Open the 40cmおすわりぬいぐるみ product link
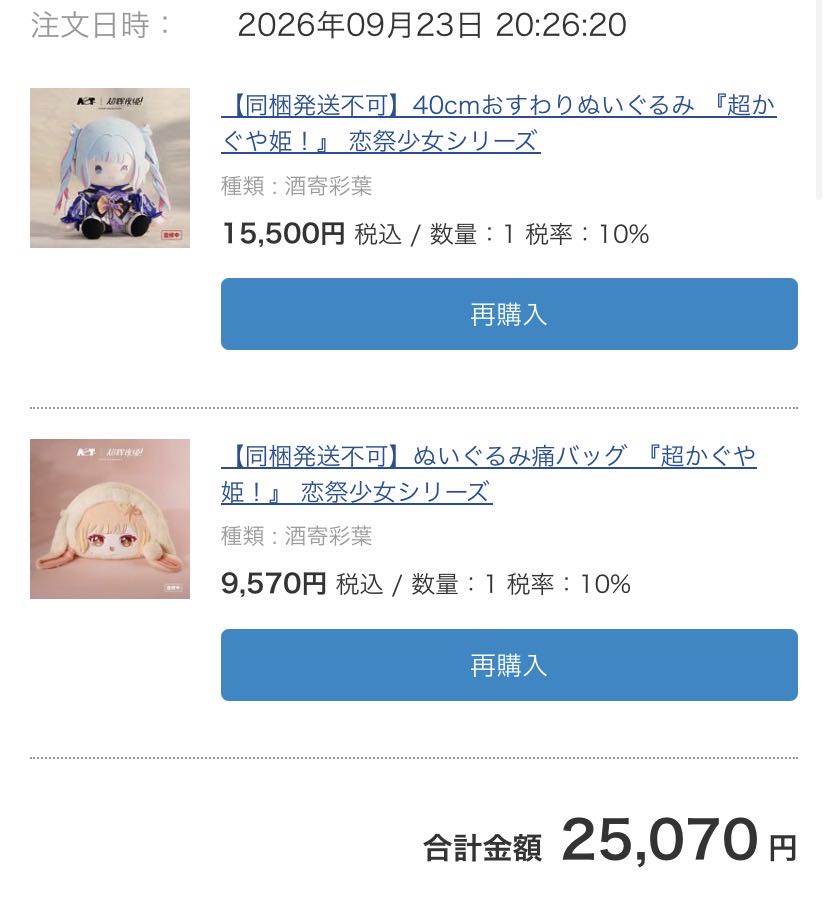Screen dimensions: 828x910 (x=498, y=122)
